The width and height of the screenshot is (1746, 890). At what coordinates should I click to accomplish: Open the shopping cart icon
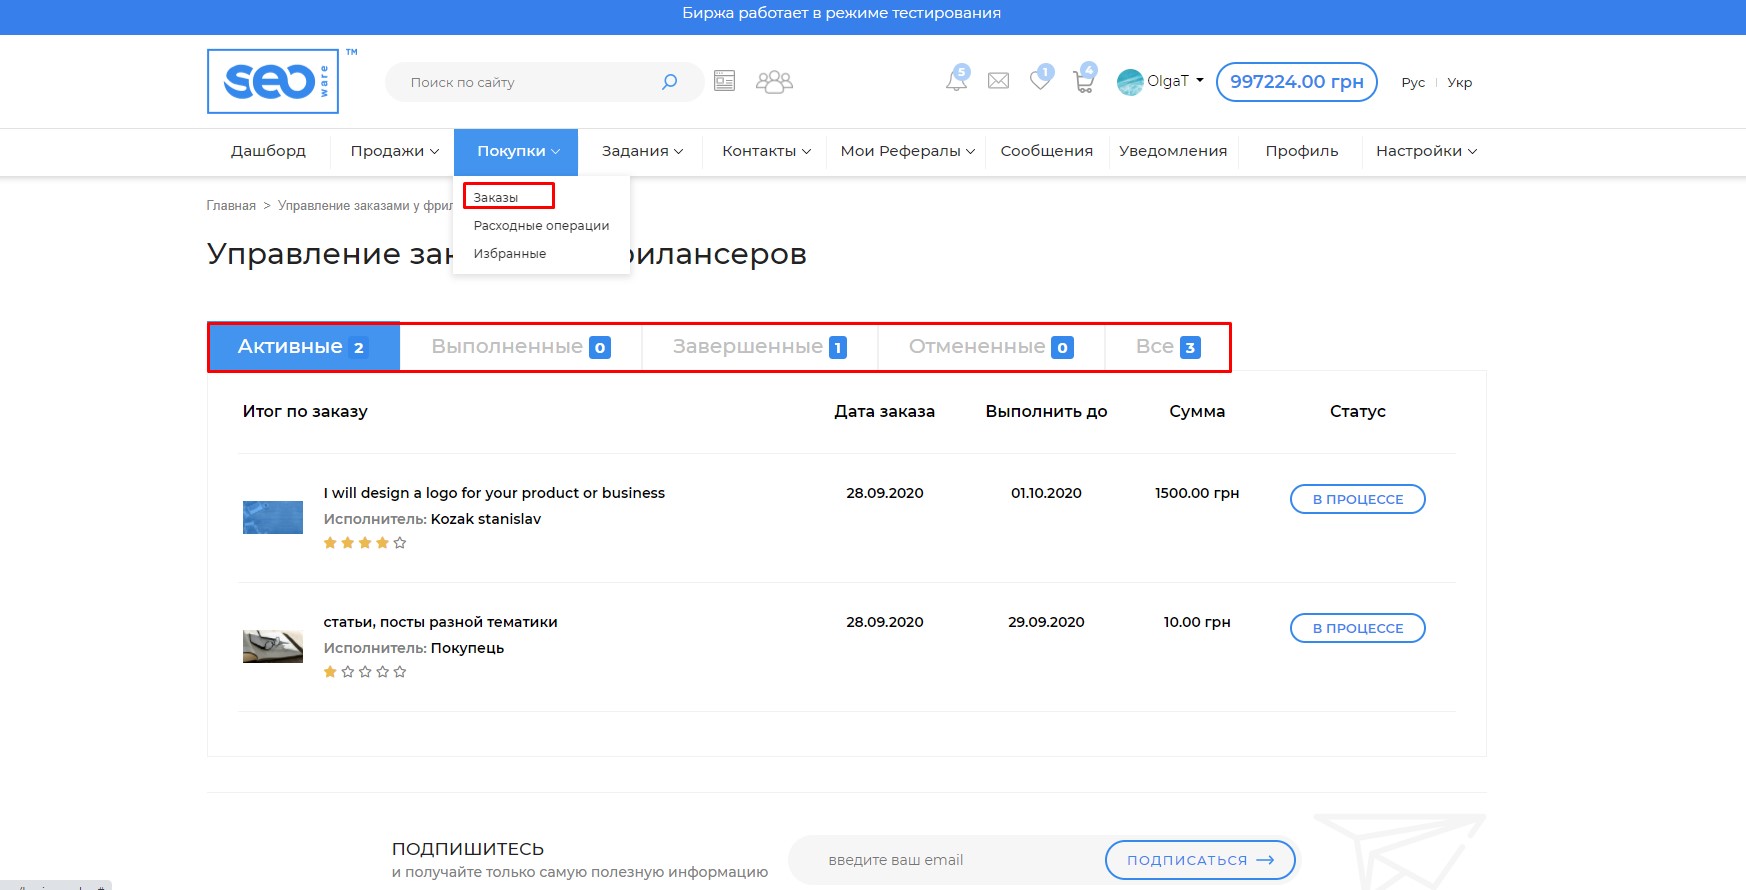pos(1083,81)
